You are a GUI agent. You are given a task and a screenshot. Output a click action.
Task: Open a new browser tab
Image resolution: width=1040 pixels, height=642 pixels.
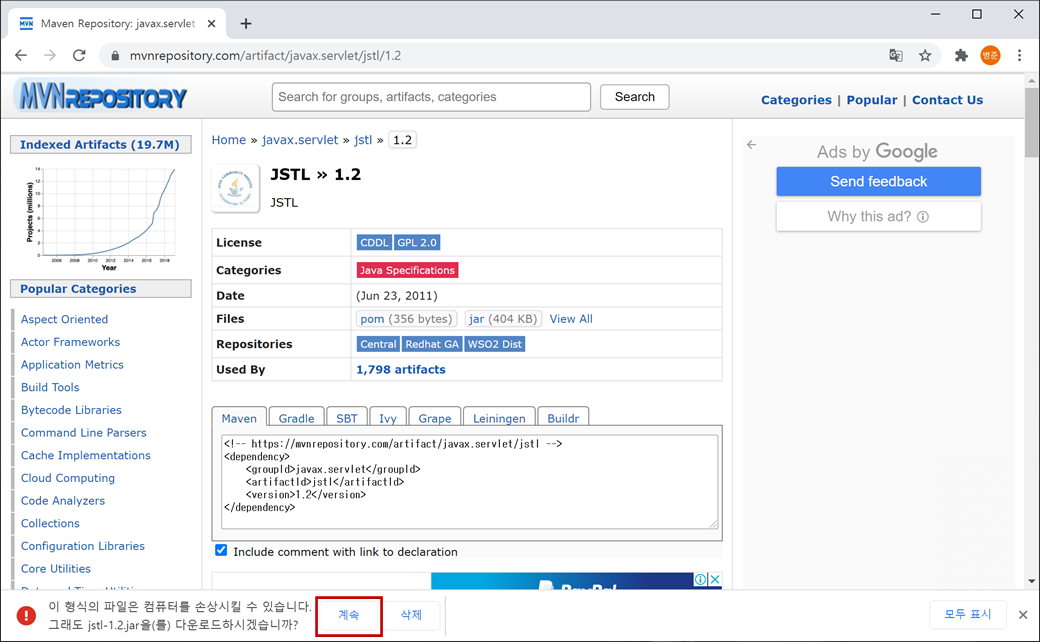pos(246,24)
